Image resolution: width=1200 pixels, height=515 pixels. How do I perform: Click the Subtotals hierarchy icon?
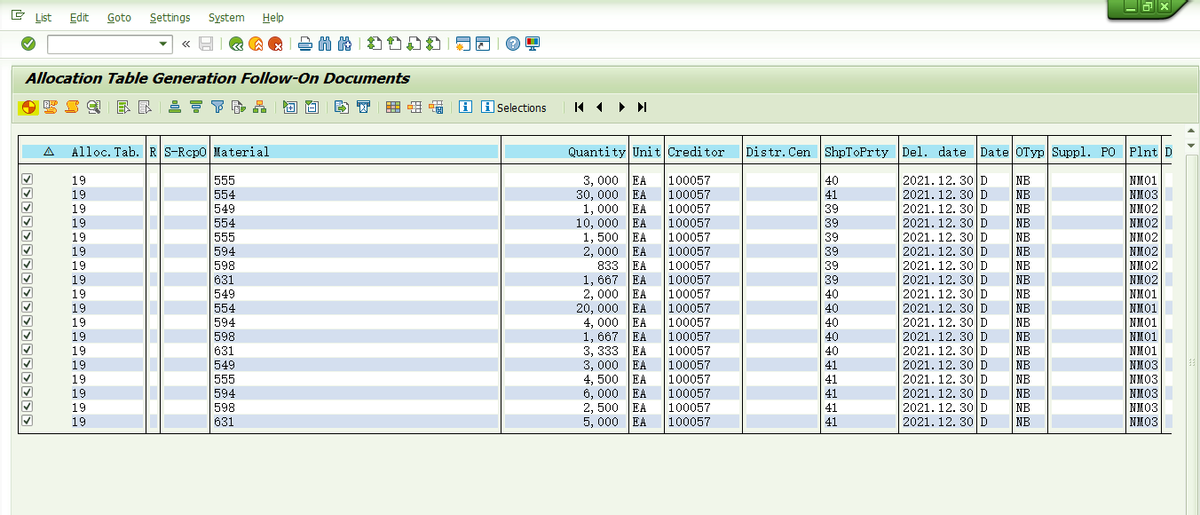click(x=258, y=107)
